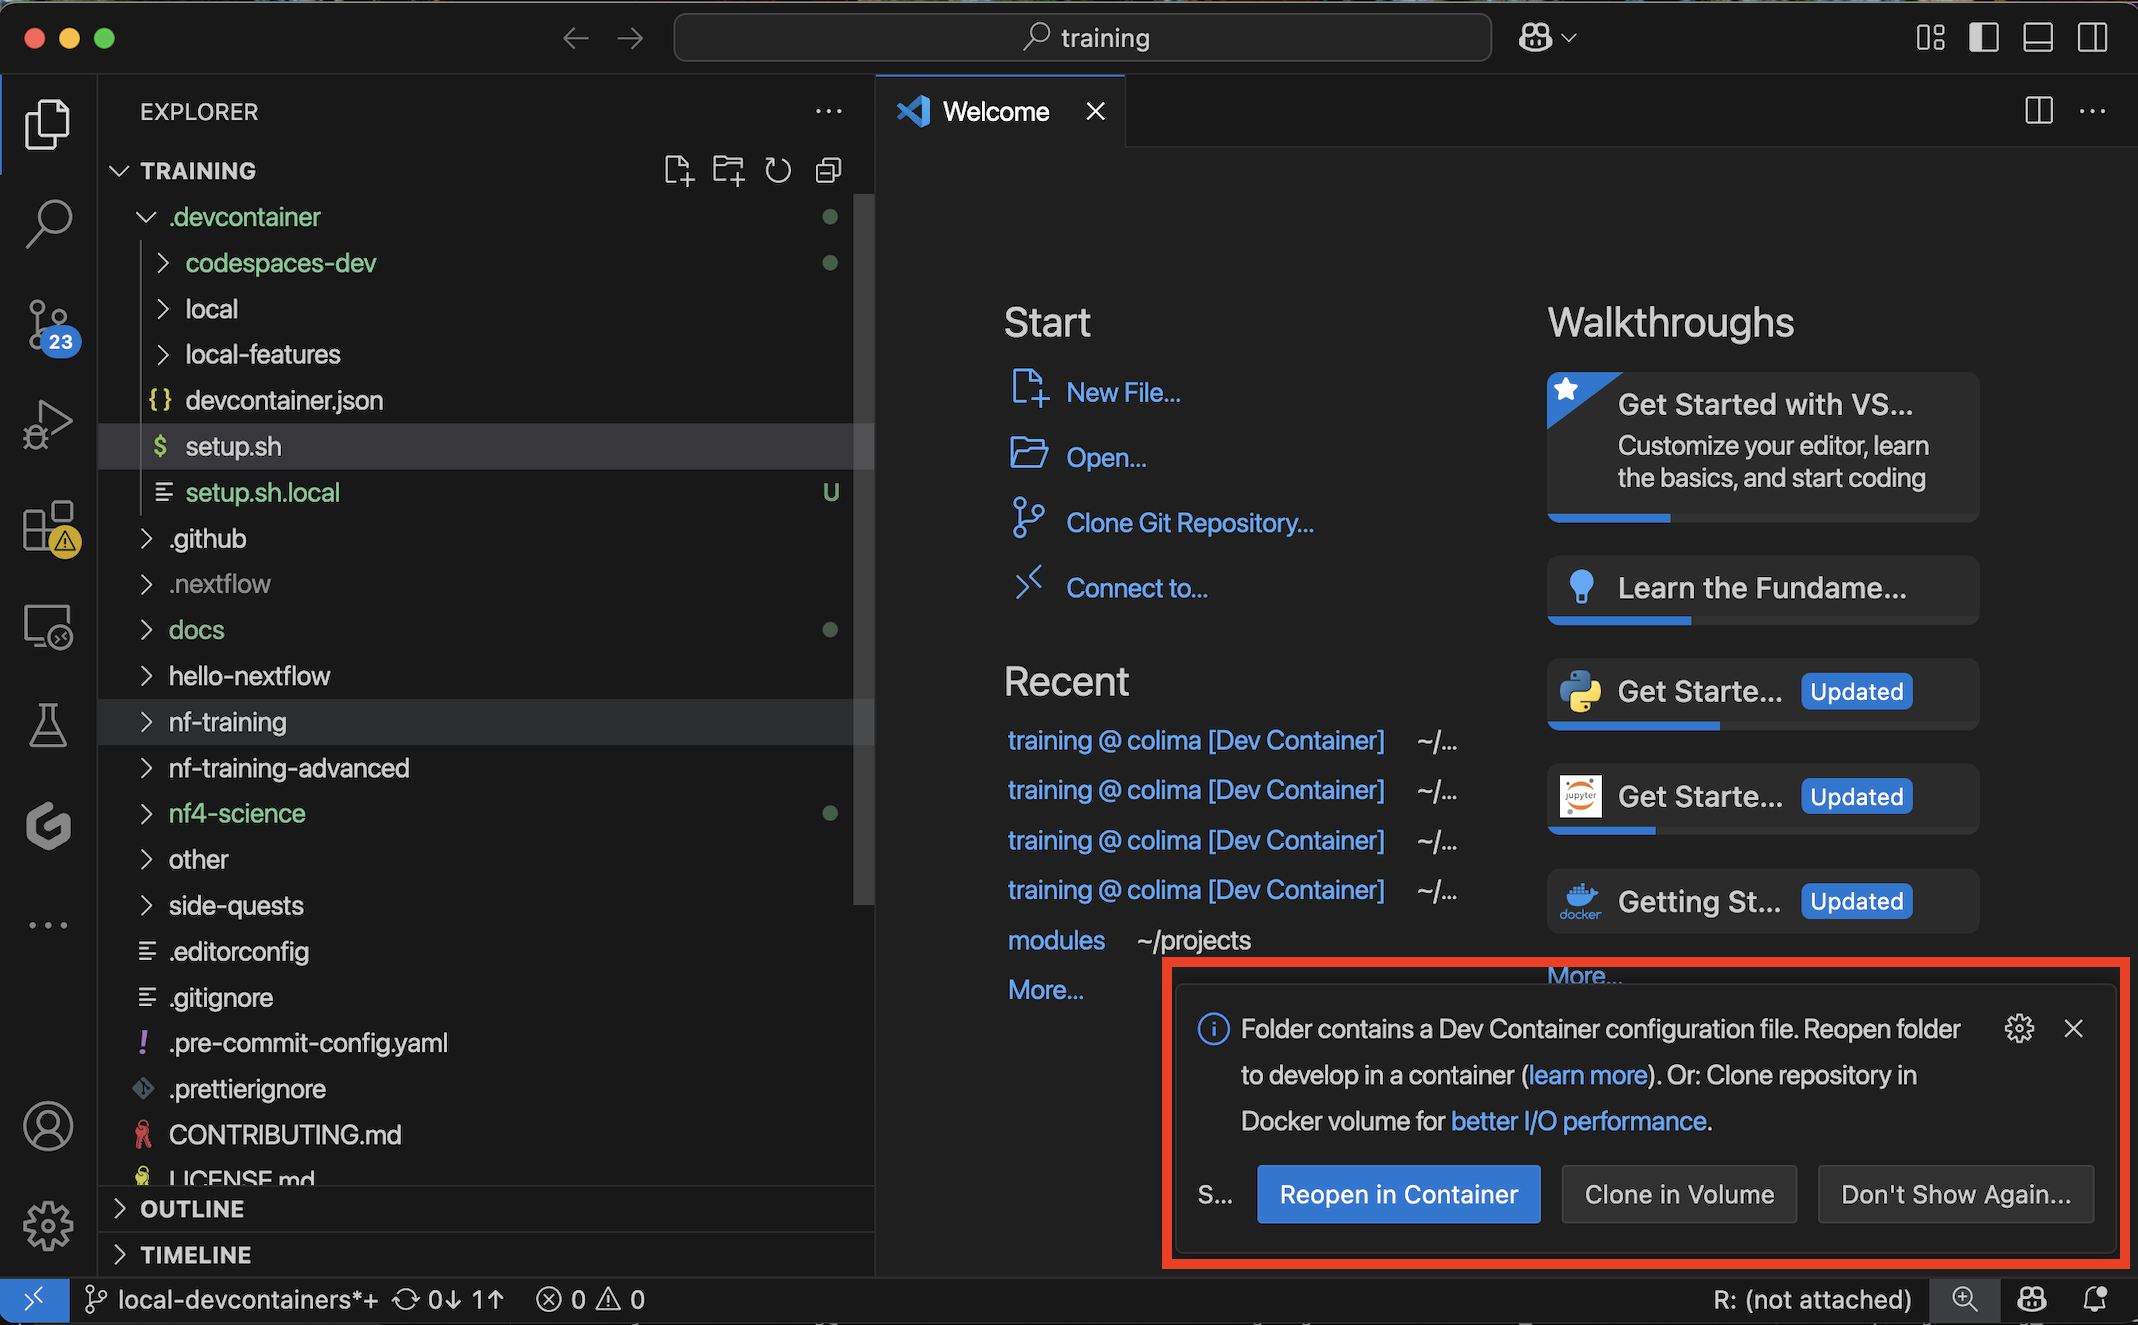Toggle the bottom panel visibility
Image resolution: width=2138 pixels, height=1325 pixels.
point(2037,38)
